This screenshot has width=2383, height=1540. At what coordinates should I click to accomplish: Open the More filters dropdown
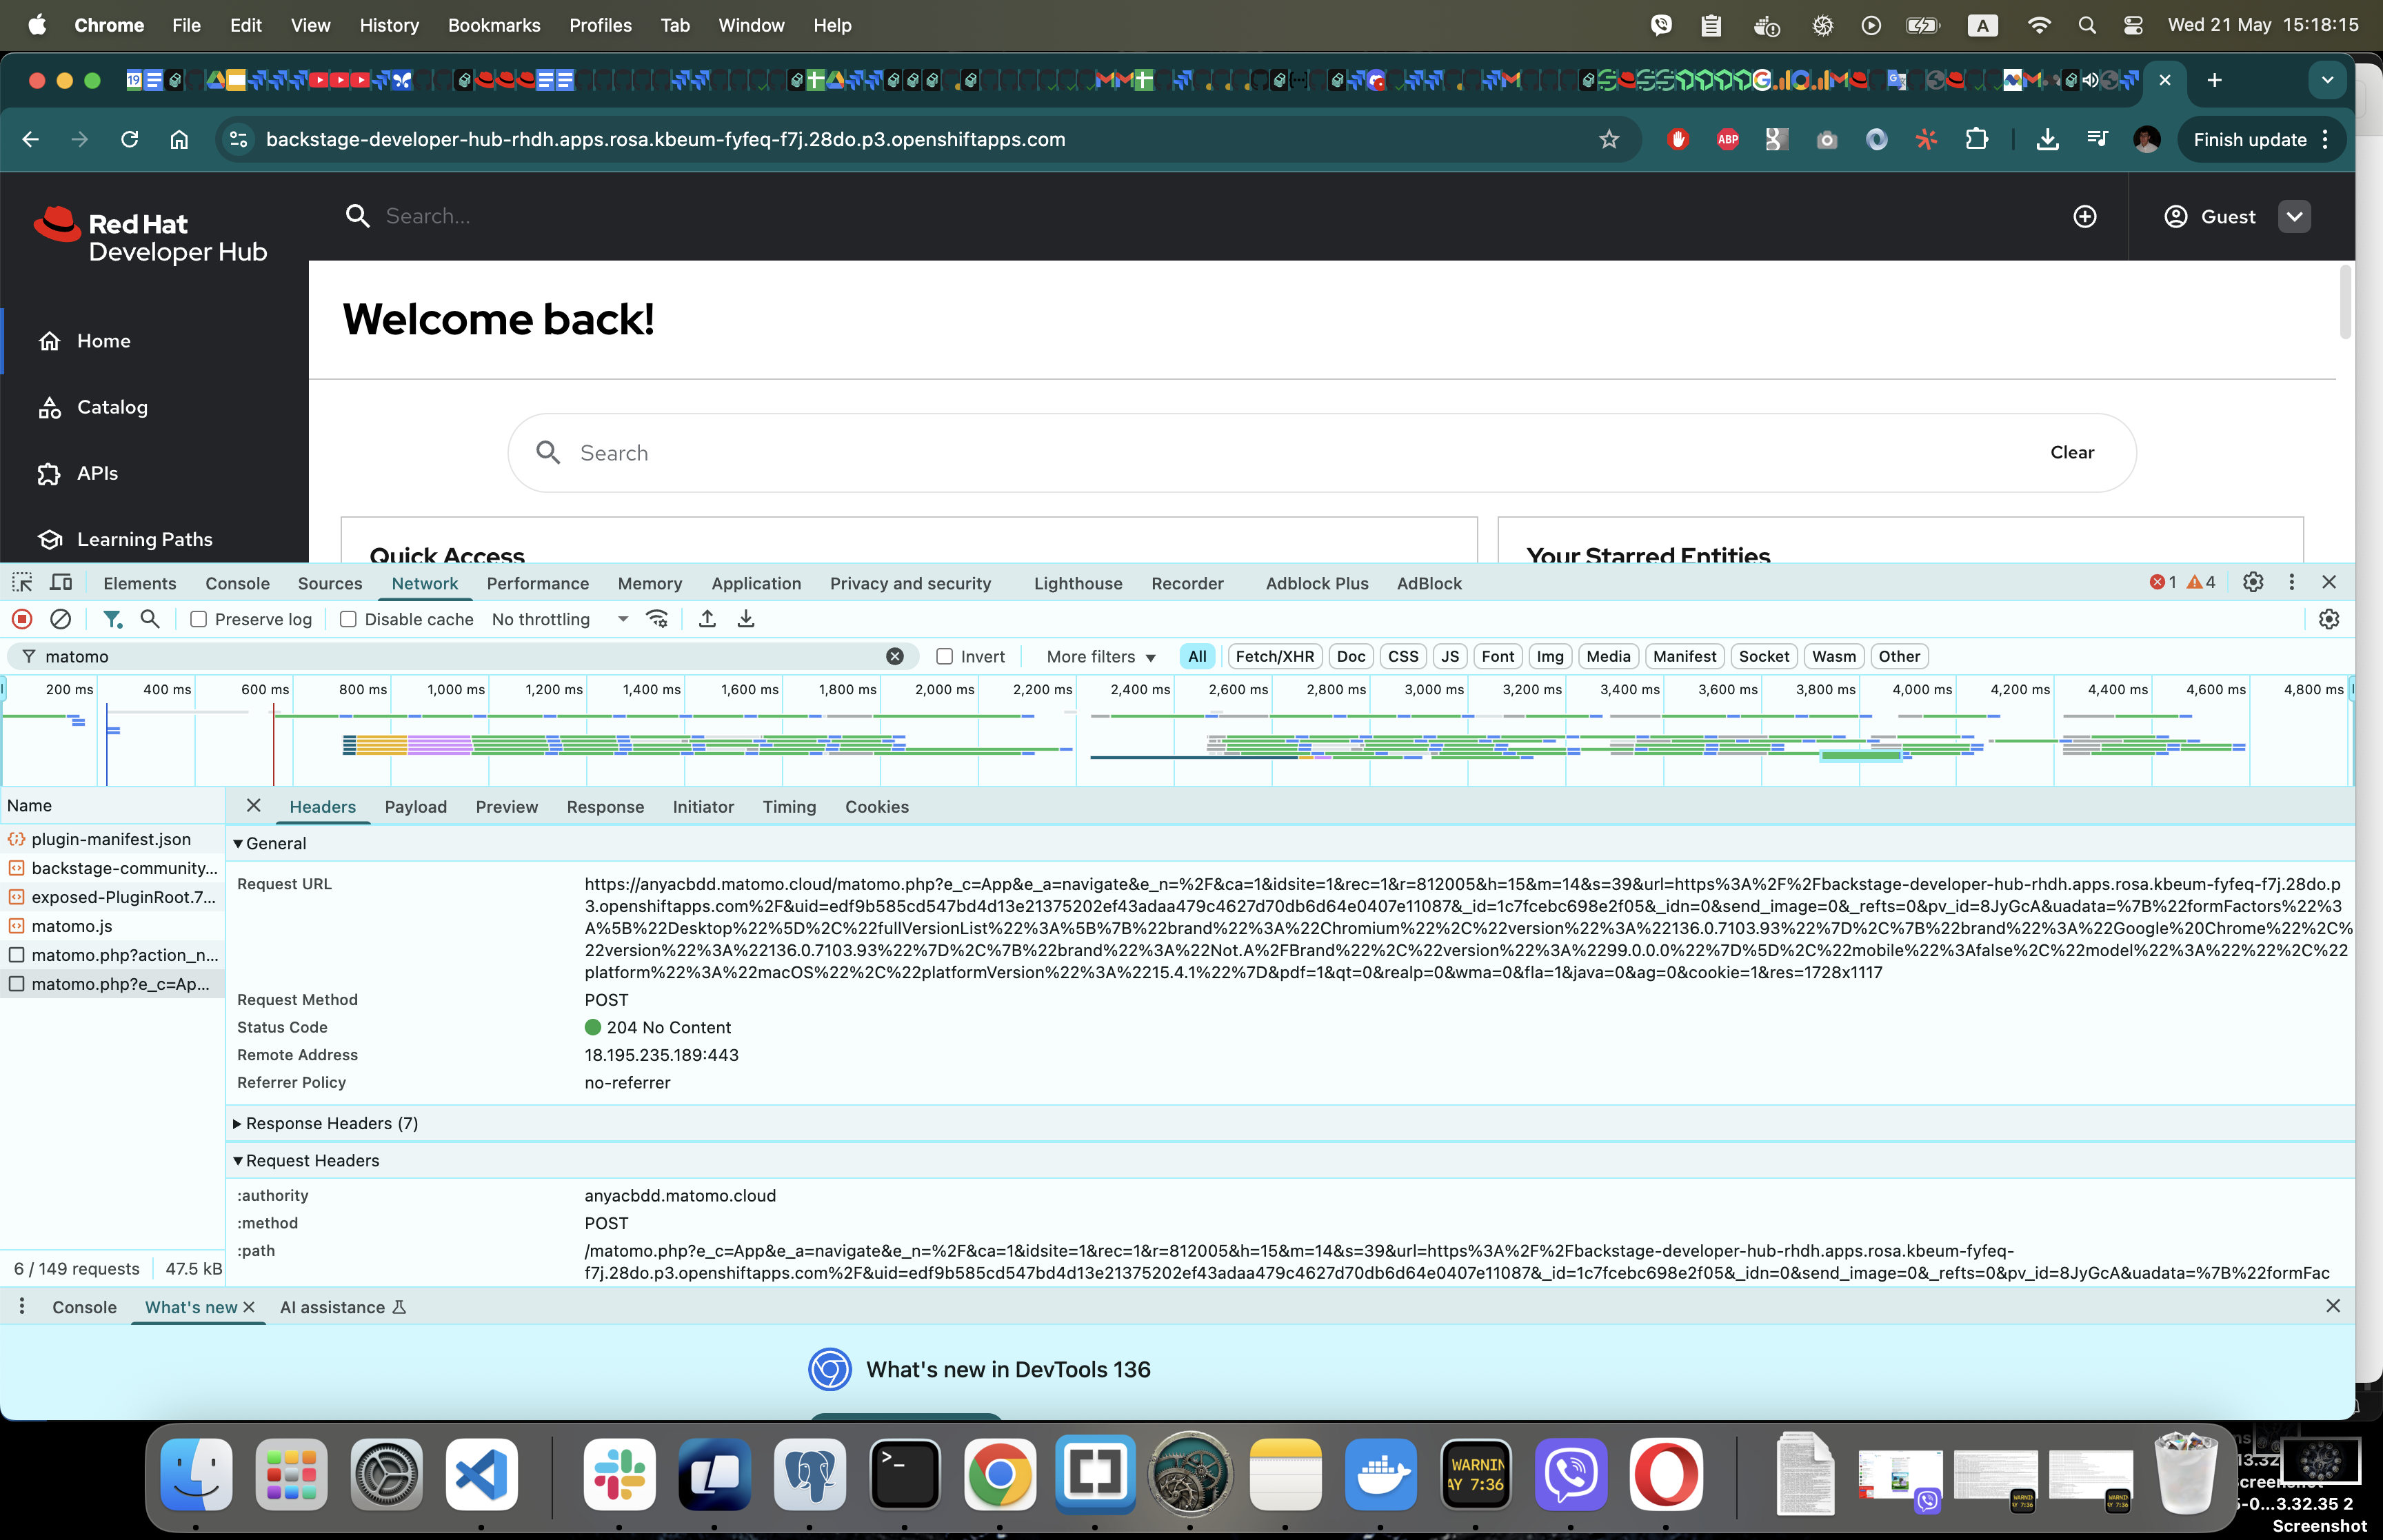point(1101,656)
